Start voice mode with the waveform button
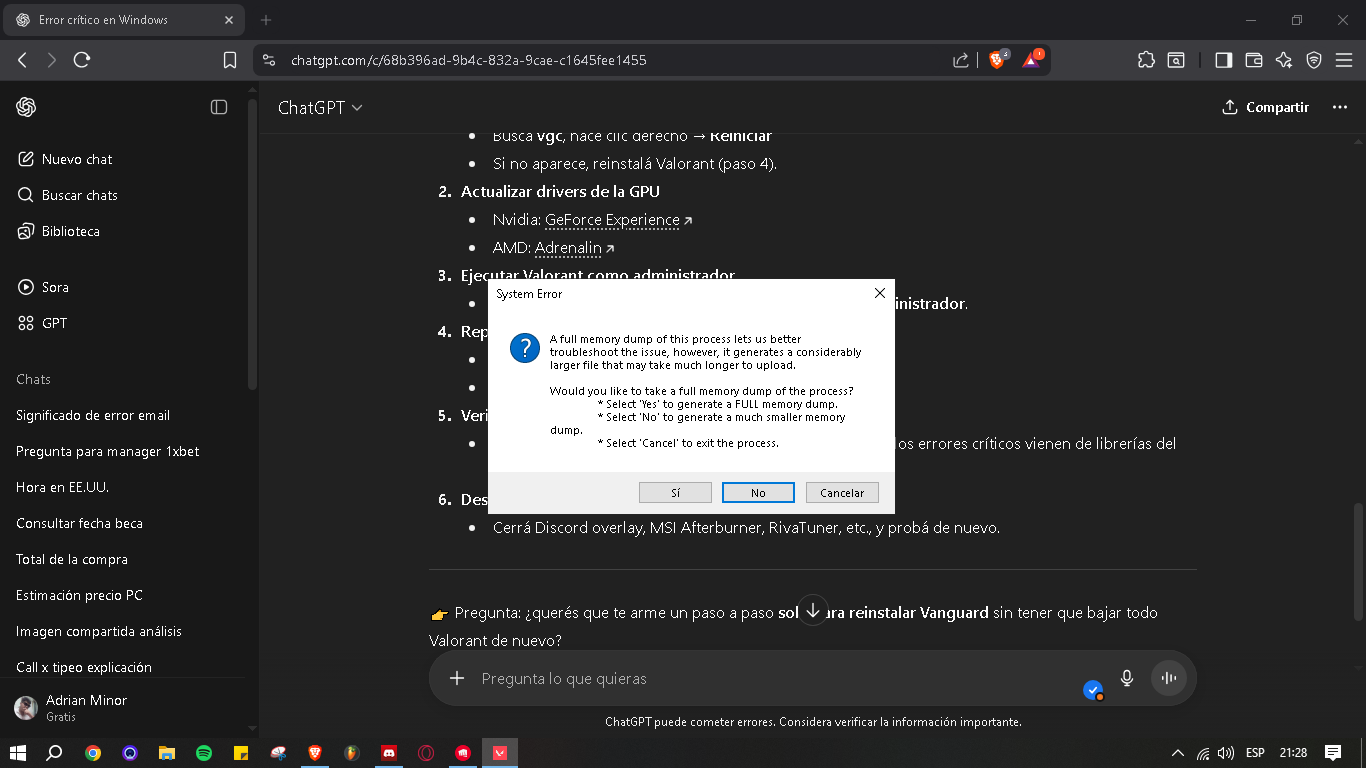The height and width of the screenshot is (768, 1366). coord(1168,678)
